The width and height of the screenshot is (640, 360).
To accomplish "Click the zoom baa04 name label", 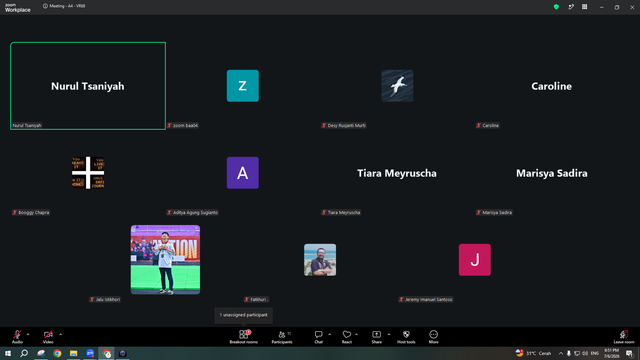I will coord(182,125).
